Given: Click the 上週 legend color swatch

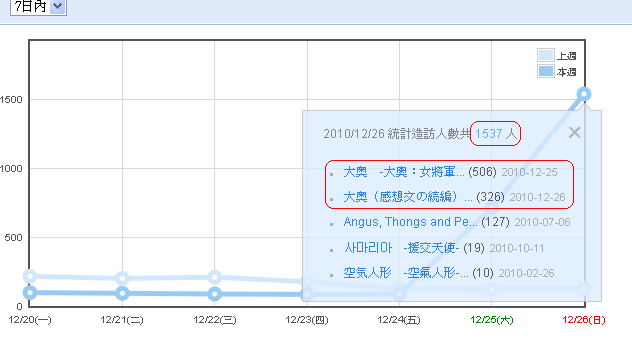Looking at the screenshot, I should (x=546, y=55).
